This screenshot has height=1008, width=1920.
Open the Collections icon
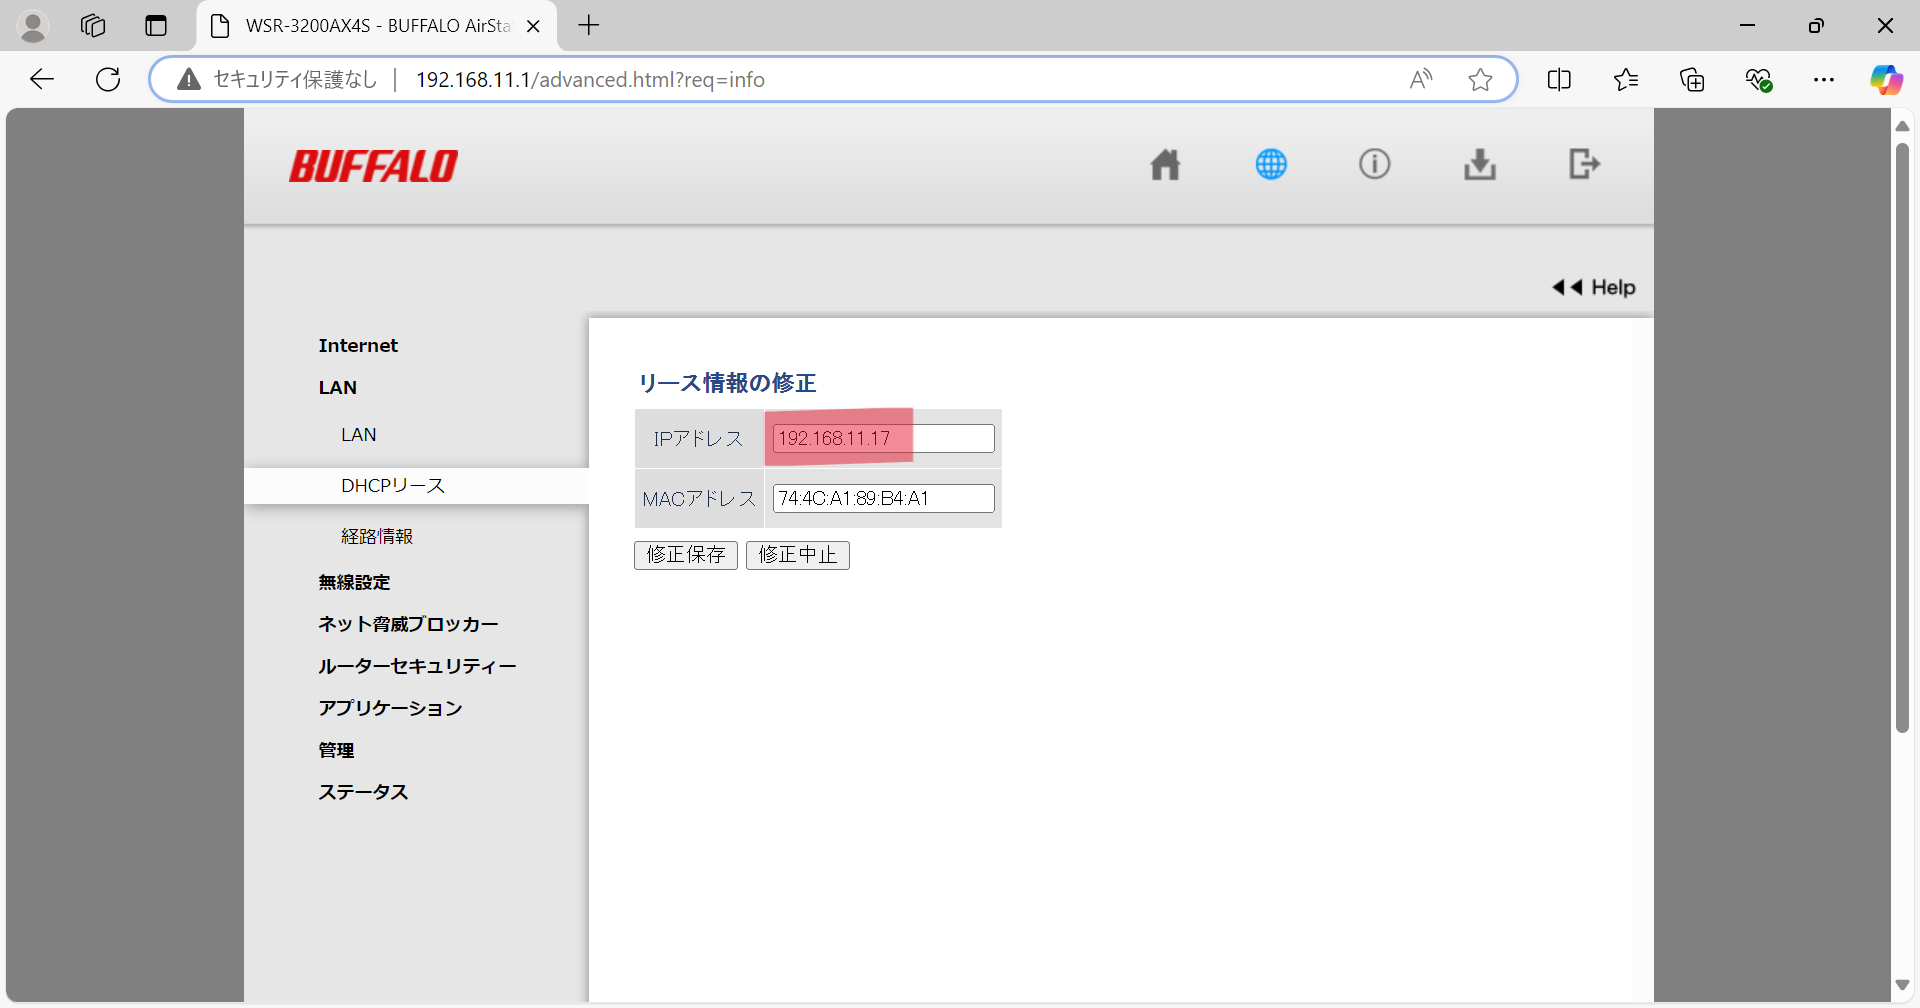click(x=1692, y=79)
